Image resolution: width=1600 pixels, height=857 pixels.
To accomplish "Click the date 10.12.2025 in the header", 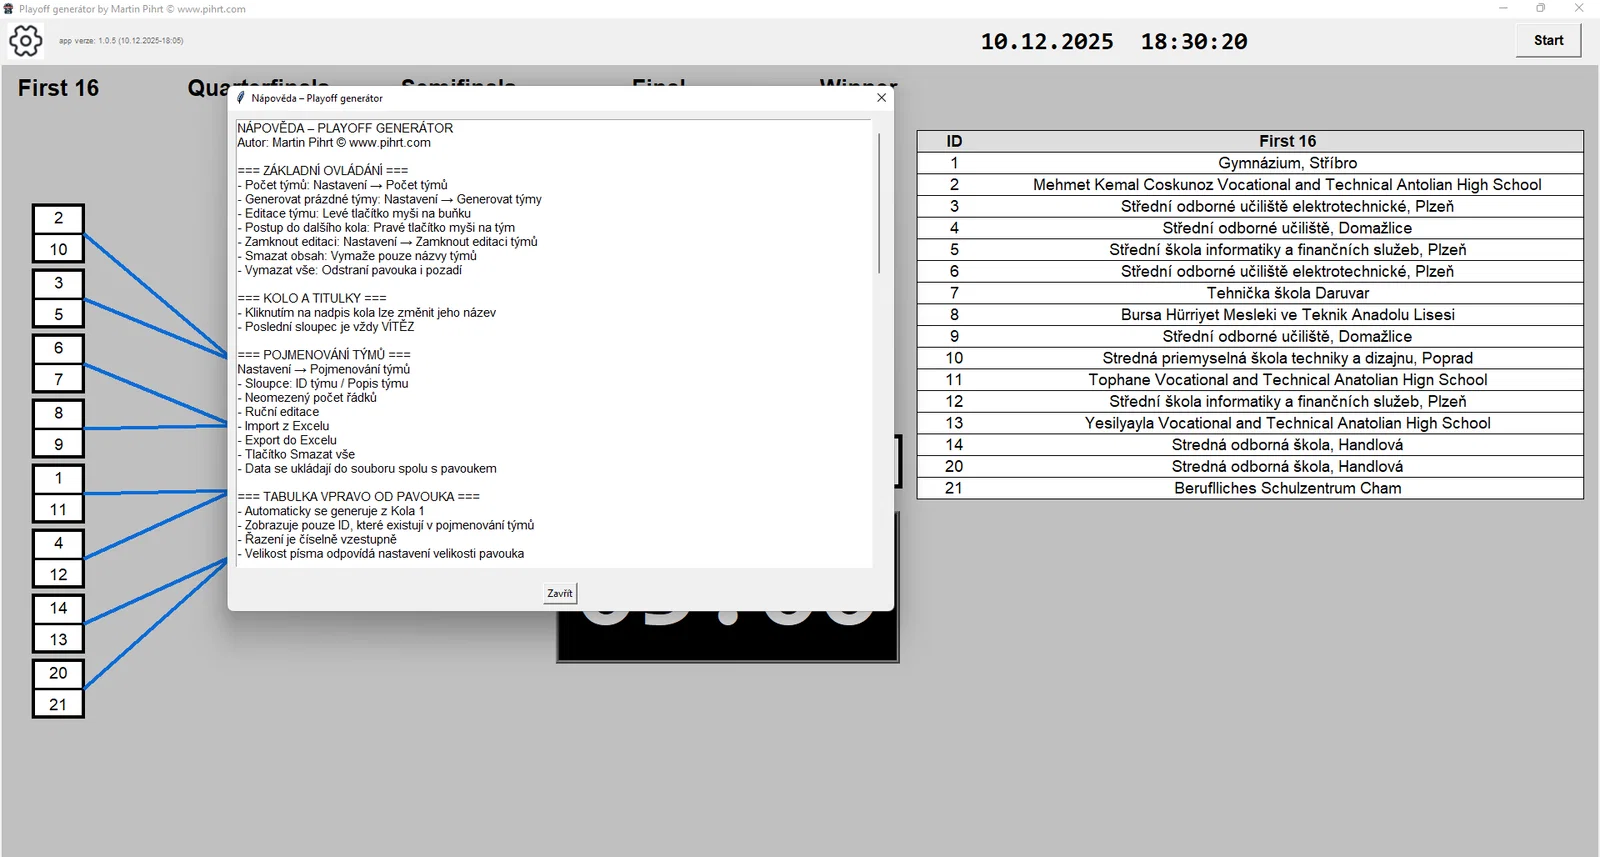I will coord(1046,42).
